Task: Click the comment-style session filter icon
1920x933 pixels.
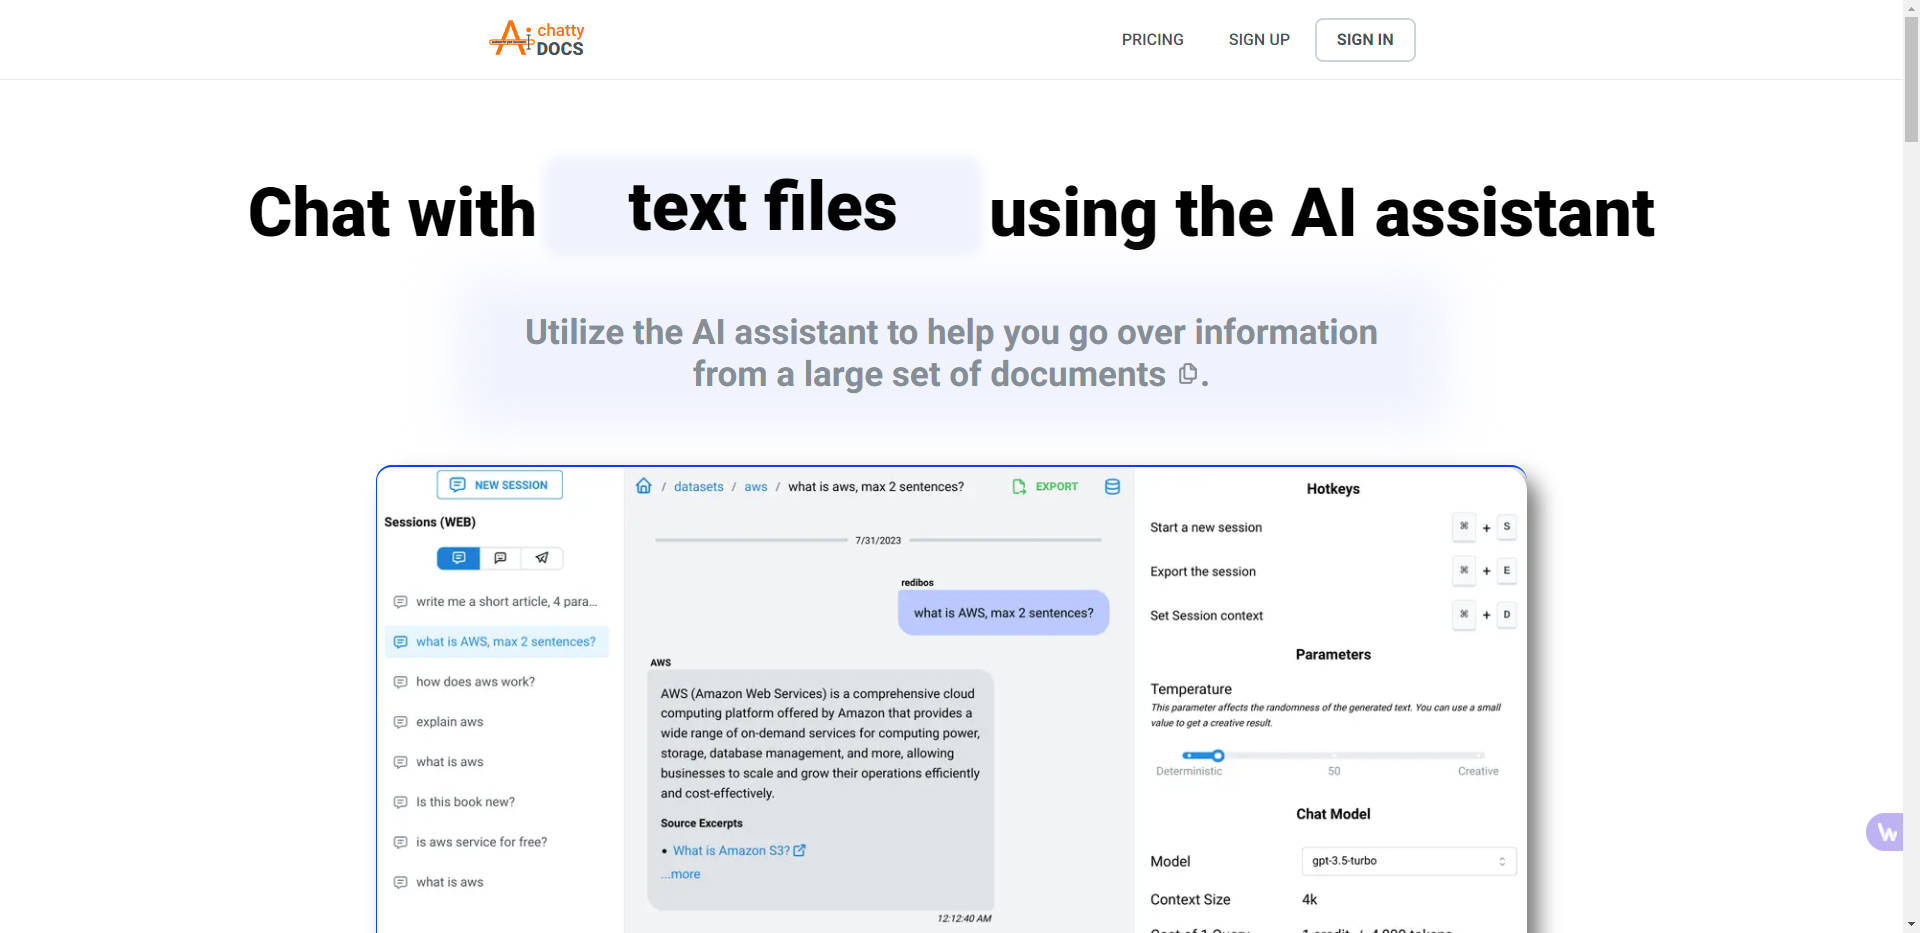Action: (x=500, y=558)
